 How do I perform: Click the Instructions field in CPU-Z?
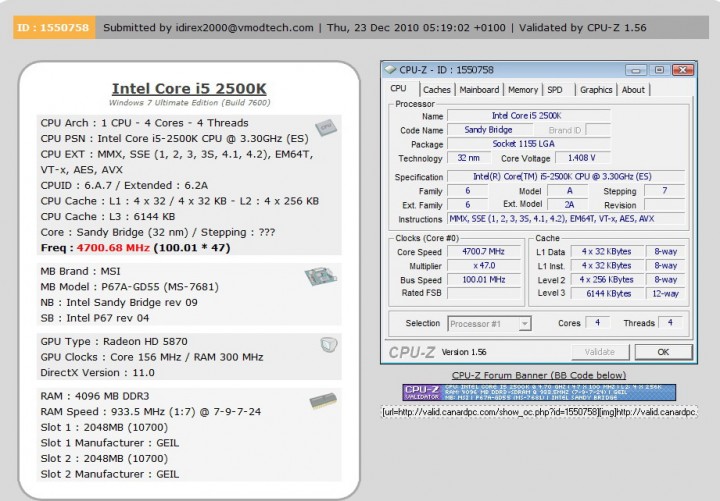coord(566,219)
